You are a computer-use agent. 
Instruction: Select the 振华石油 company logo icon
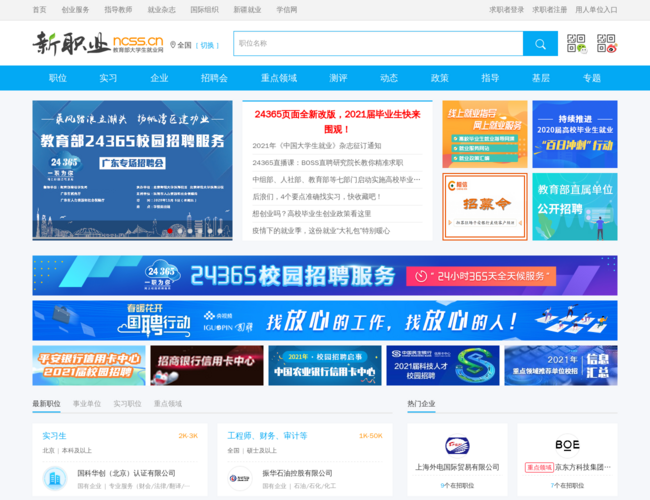point(240,478)
